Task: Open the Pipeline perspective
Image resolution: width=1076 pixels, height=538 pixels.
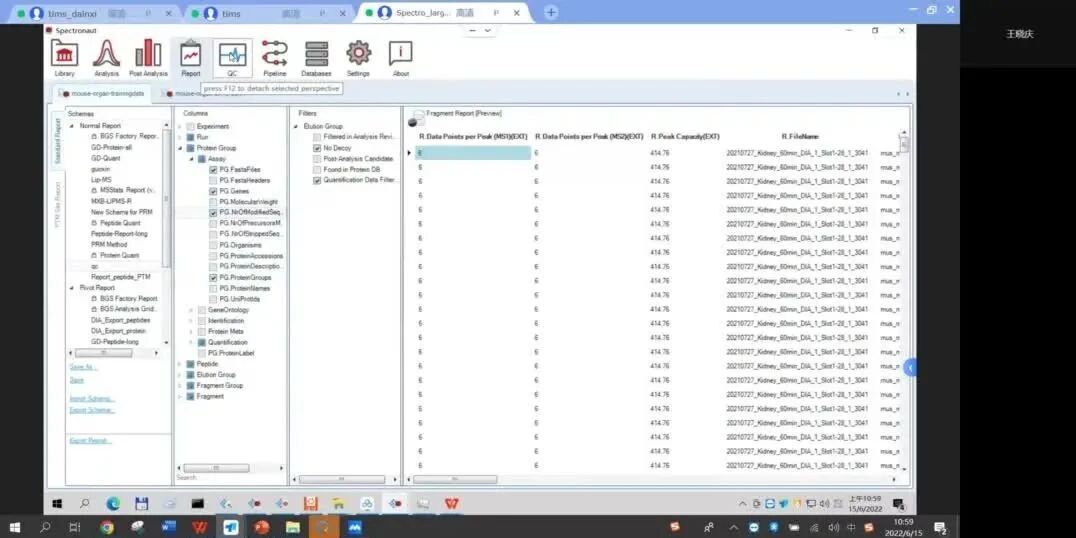Action: coord(274,58)
